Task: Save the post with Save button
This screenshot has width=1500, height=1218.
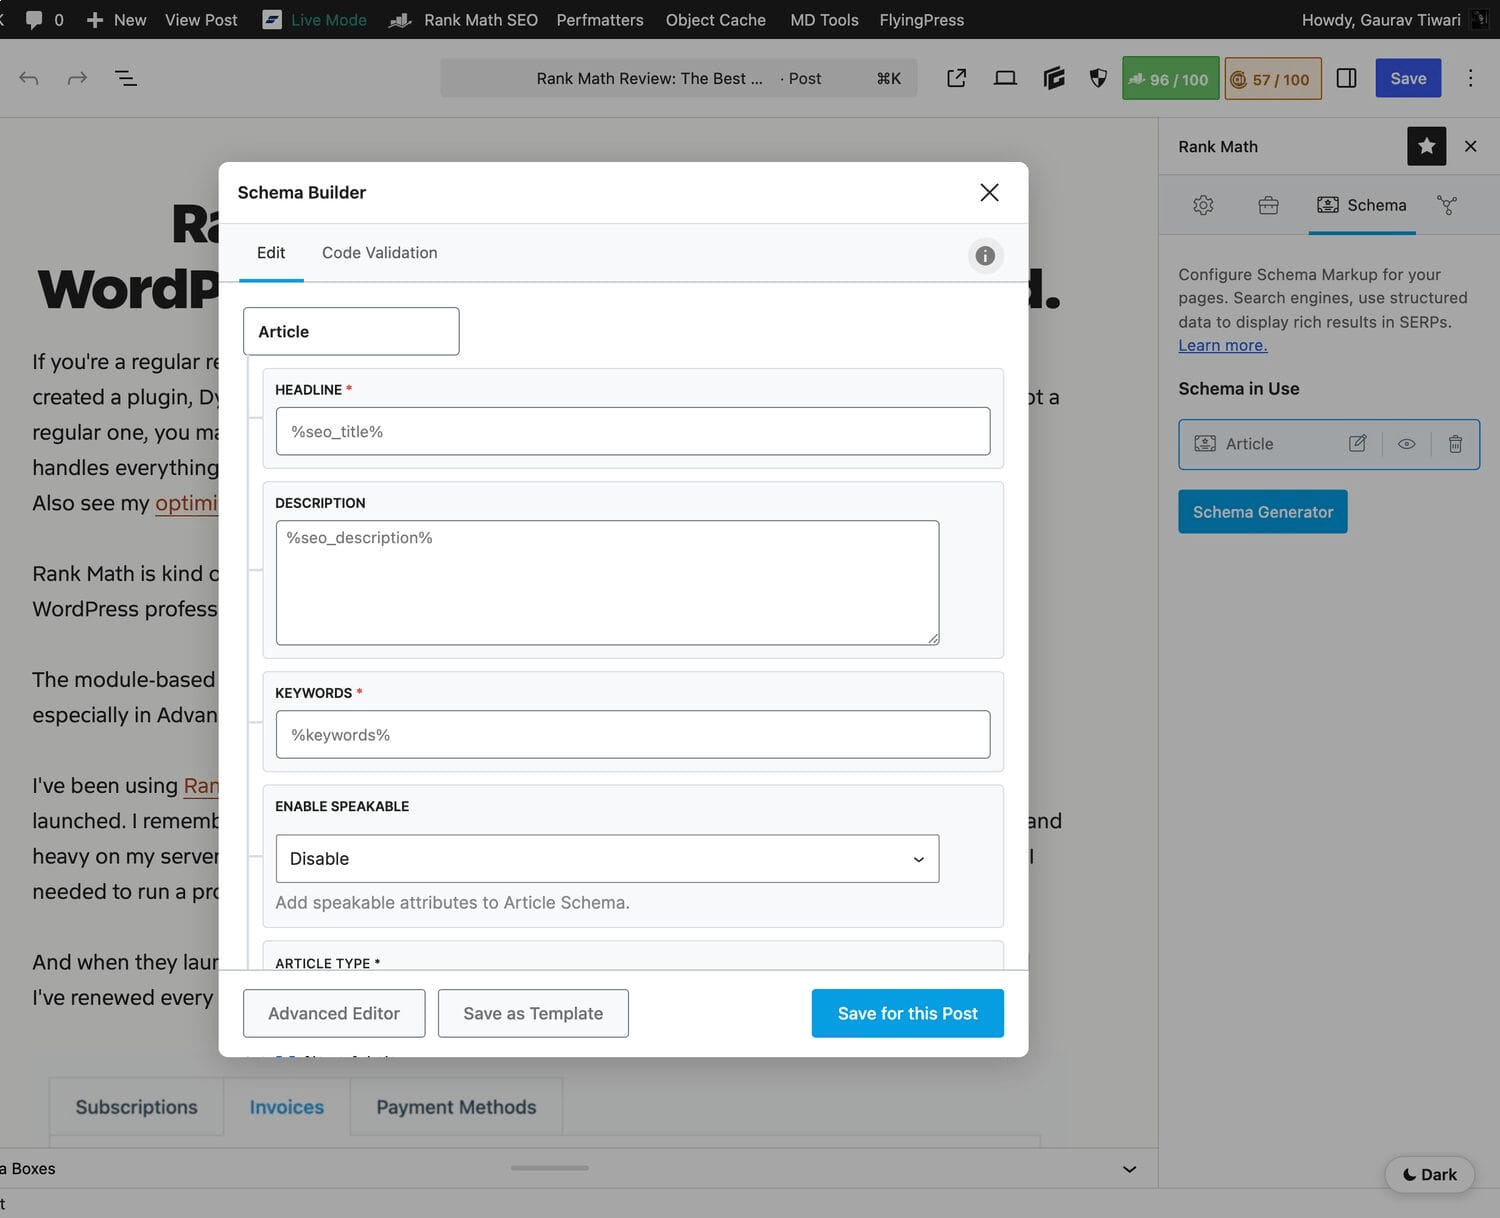Action: tap(1408, 78)
